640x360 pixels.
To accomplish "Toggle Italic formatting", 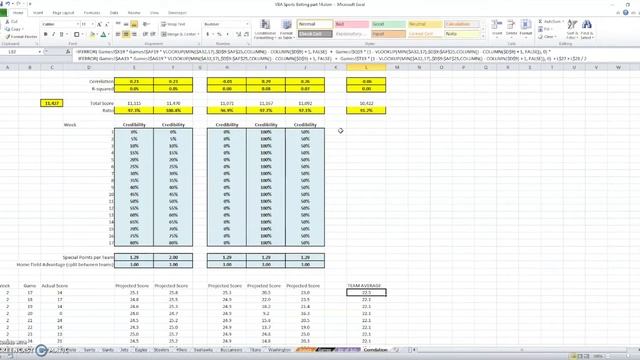I will point(53,35).
